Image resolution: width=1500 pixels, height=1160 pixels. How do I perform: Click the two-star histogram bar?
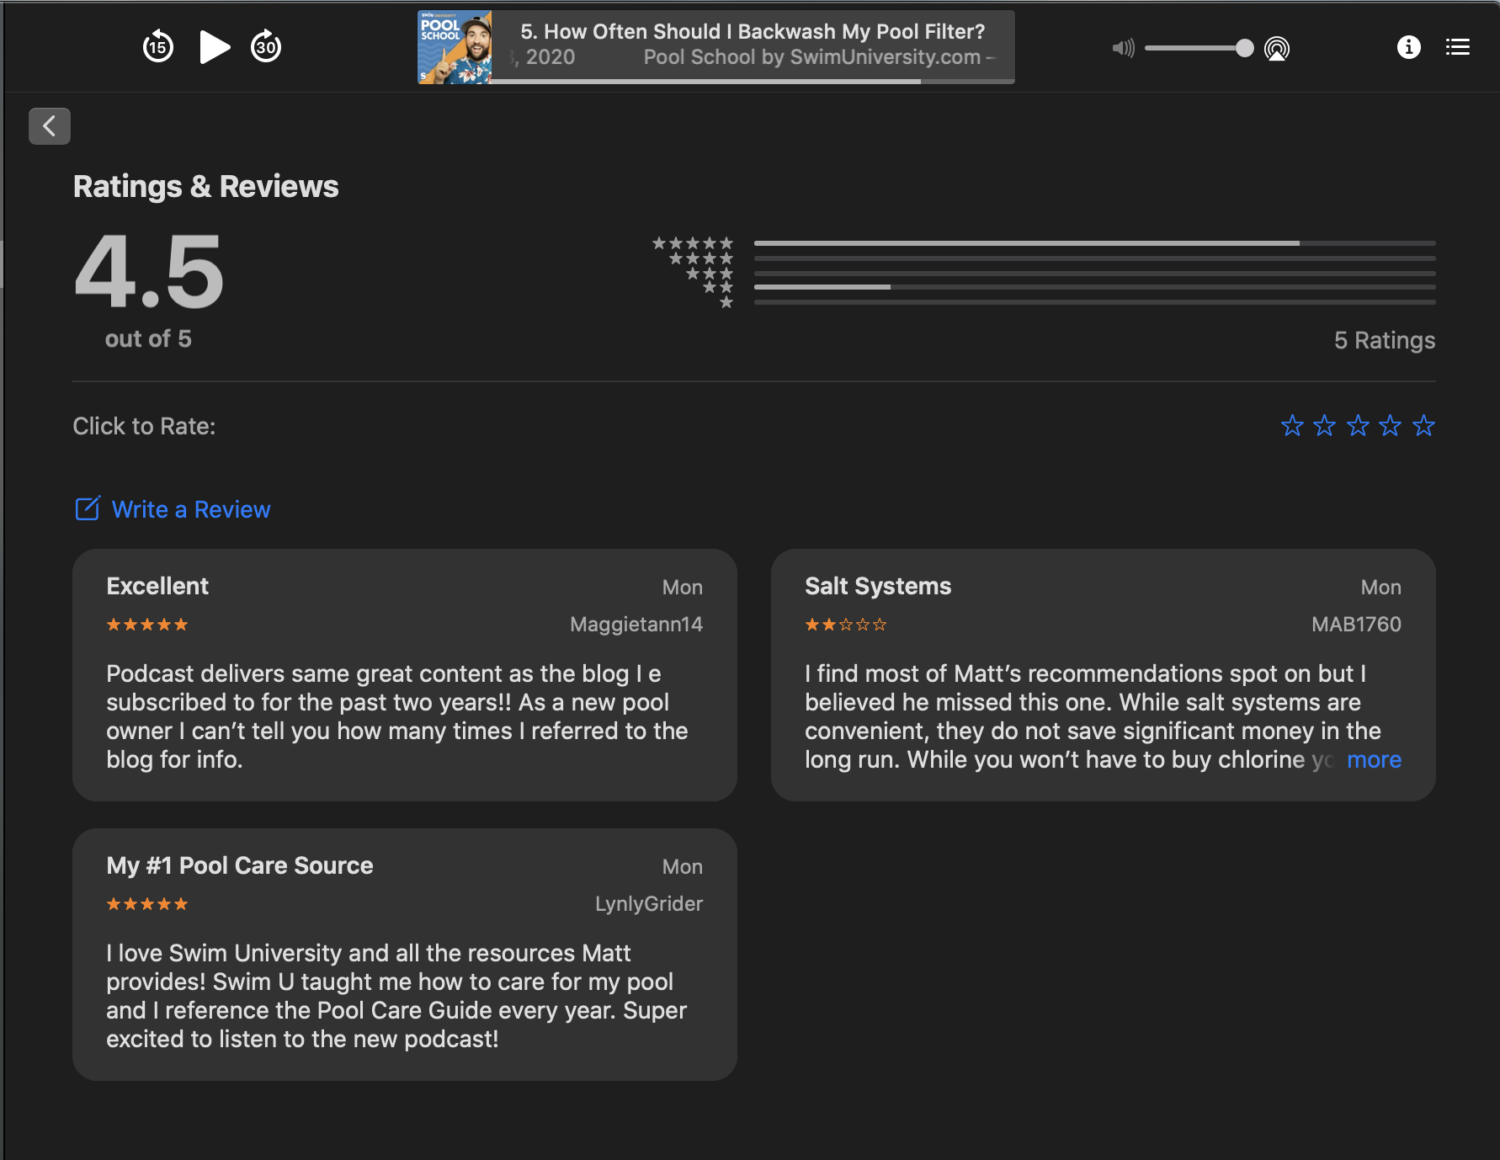tap(1095, 287)
